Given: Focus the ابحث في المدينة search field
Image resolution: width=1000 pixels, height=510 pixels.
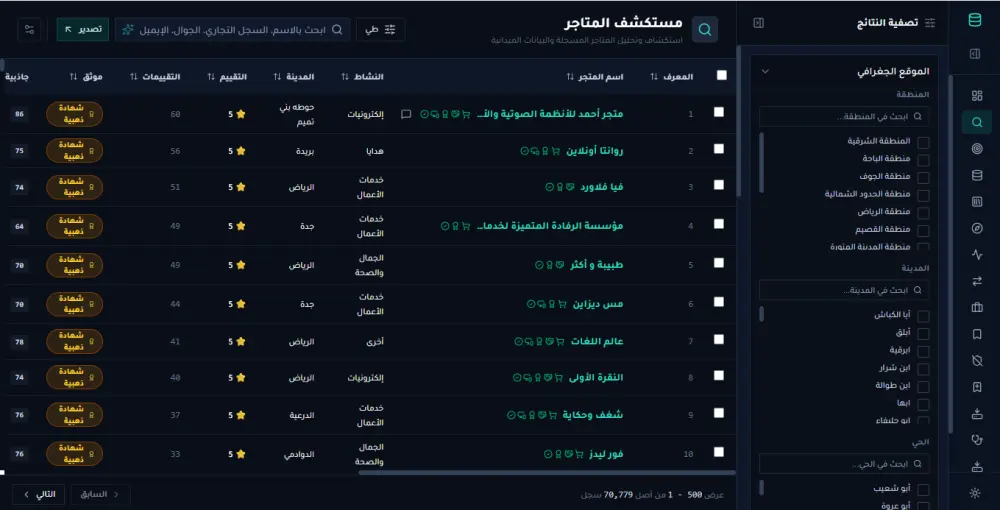Looking at the screenshot, I should pos(844,290).
